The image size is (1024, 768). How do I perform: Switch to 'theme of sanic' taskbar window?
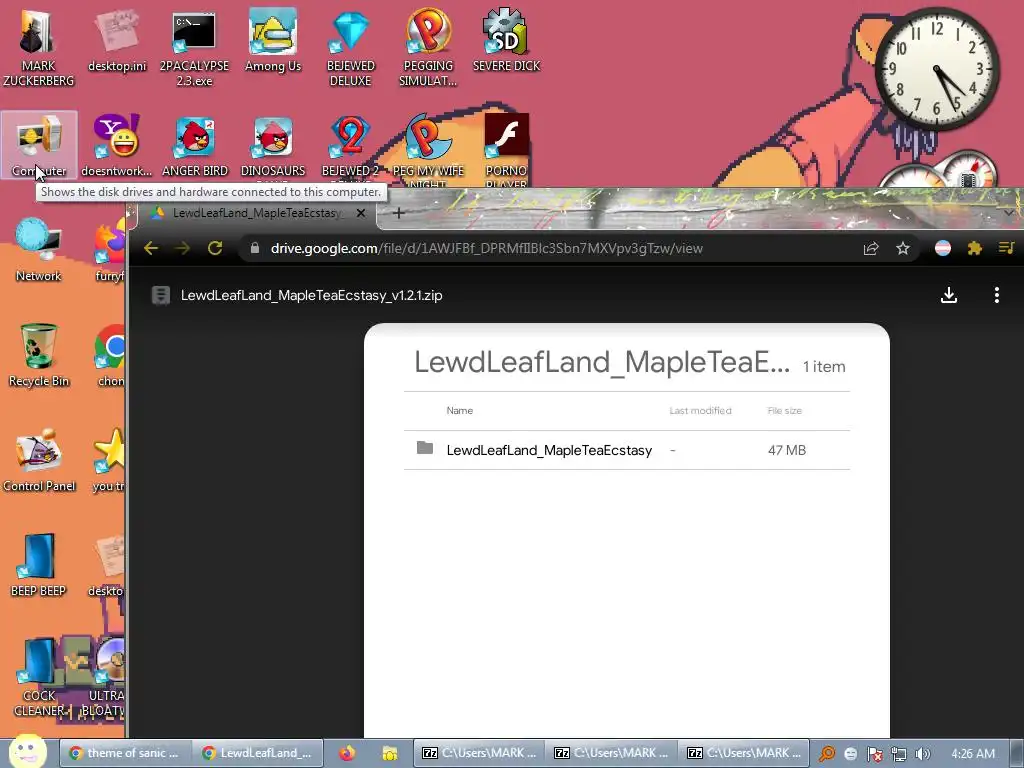point(125,753)
